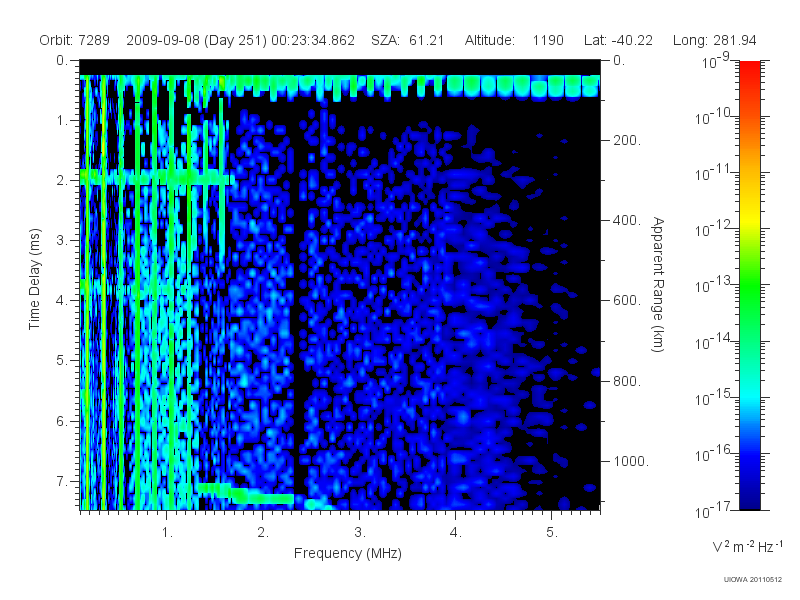
Task: Click the spectrogram plot area
Action: [x=340, y=285]
